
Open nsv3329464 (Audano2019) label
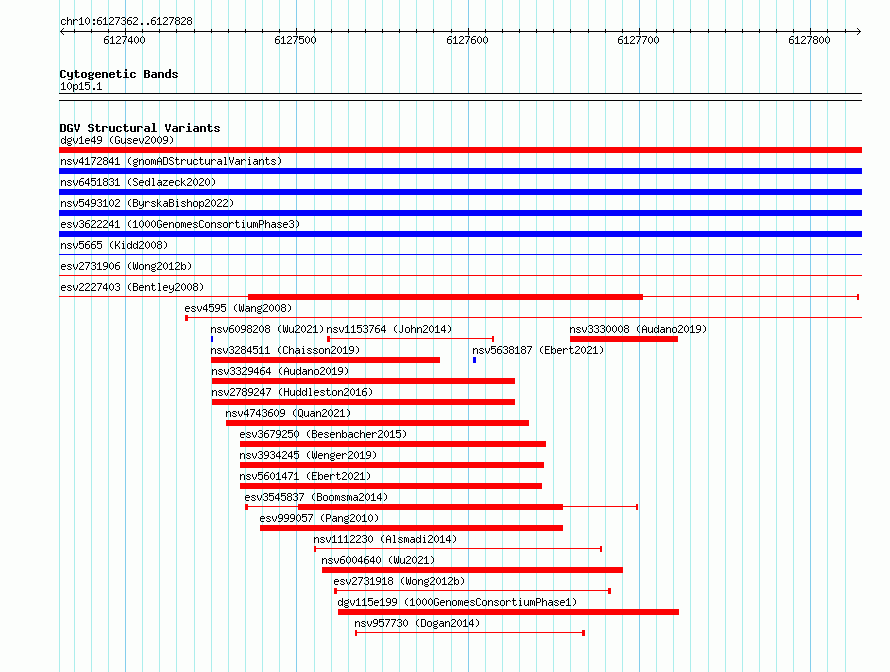tap(280, 371)
